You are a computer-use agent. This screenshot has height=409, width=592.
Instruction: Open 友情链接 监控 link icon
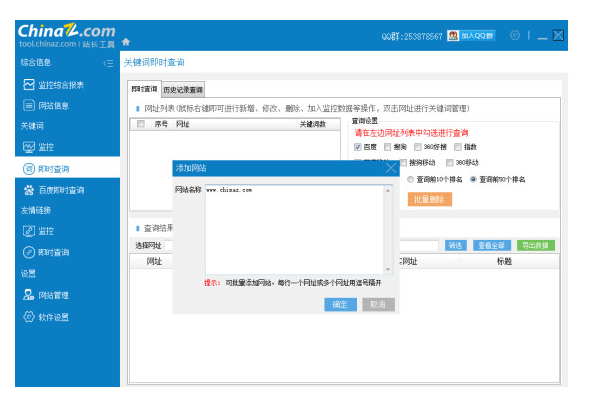29,231
